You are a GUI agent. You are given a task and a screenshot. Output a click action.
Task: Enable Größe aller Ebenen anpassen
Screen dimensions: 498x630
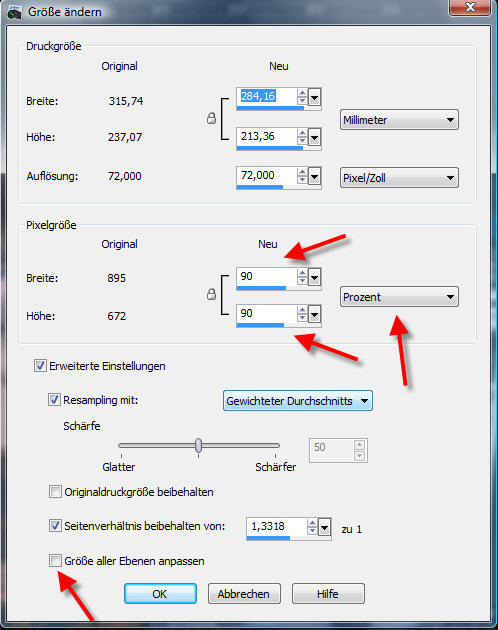pos(55,560)
